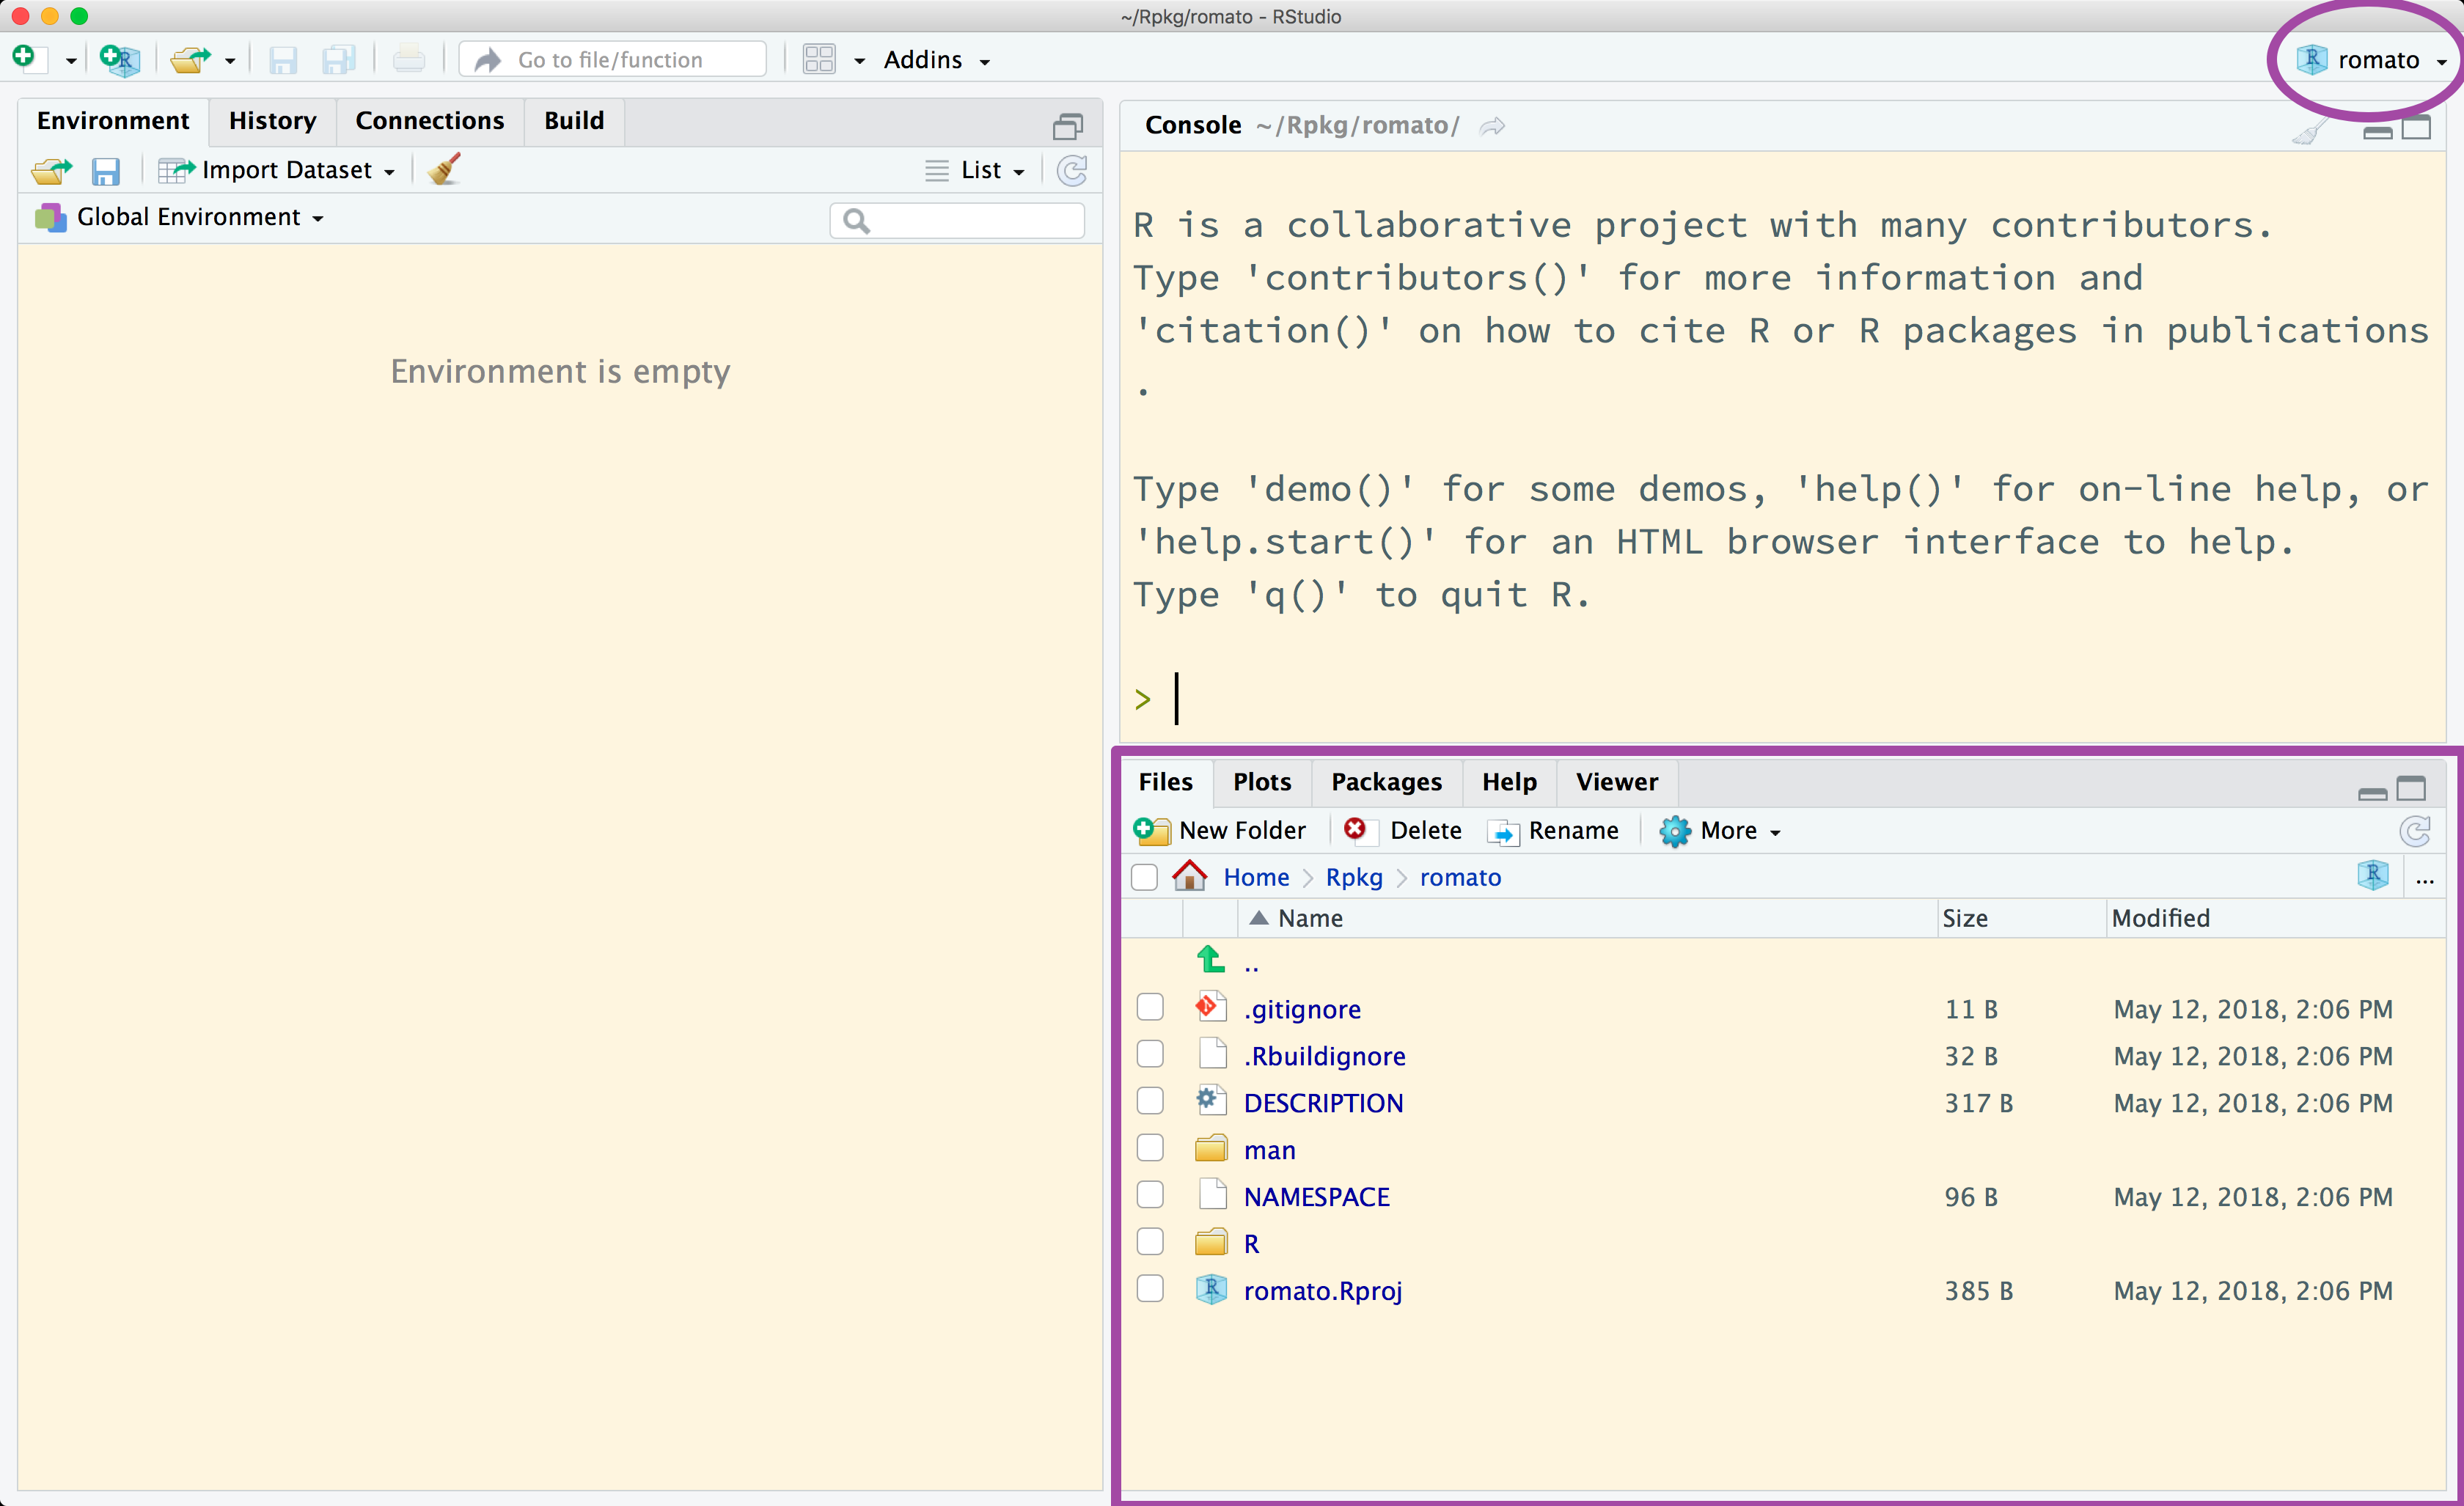Switch to the History tab
Image resolution: width=2464 pixels, height=1506 pixels.
[272, 121]
